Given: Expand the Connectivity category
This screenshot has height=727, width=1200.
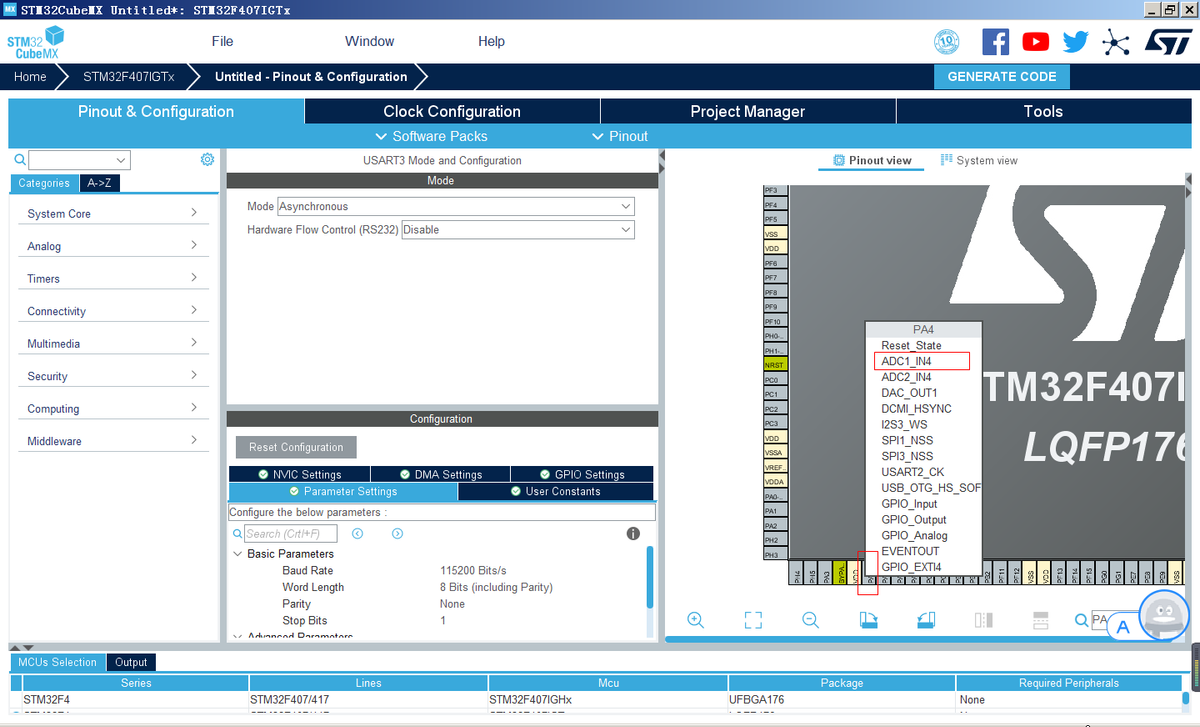Looking at the screenshot, I should click(x=112, y=311).
